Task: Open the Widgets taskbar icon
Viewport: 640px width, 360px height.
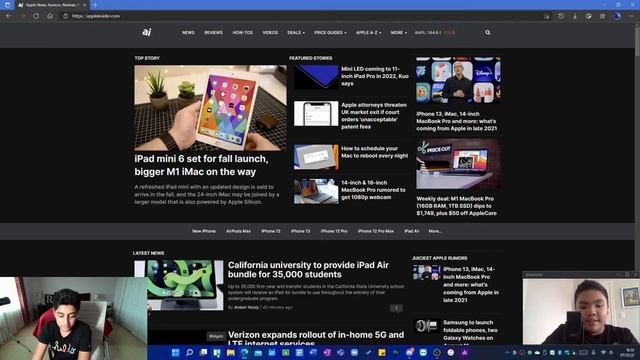Action: point(217,353)
